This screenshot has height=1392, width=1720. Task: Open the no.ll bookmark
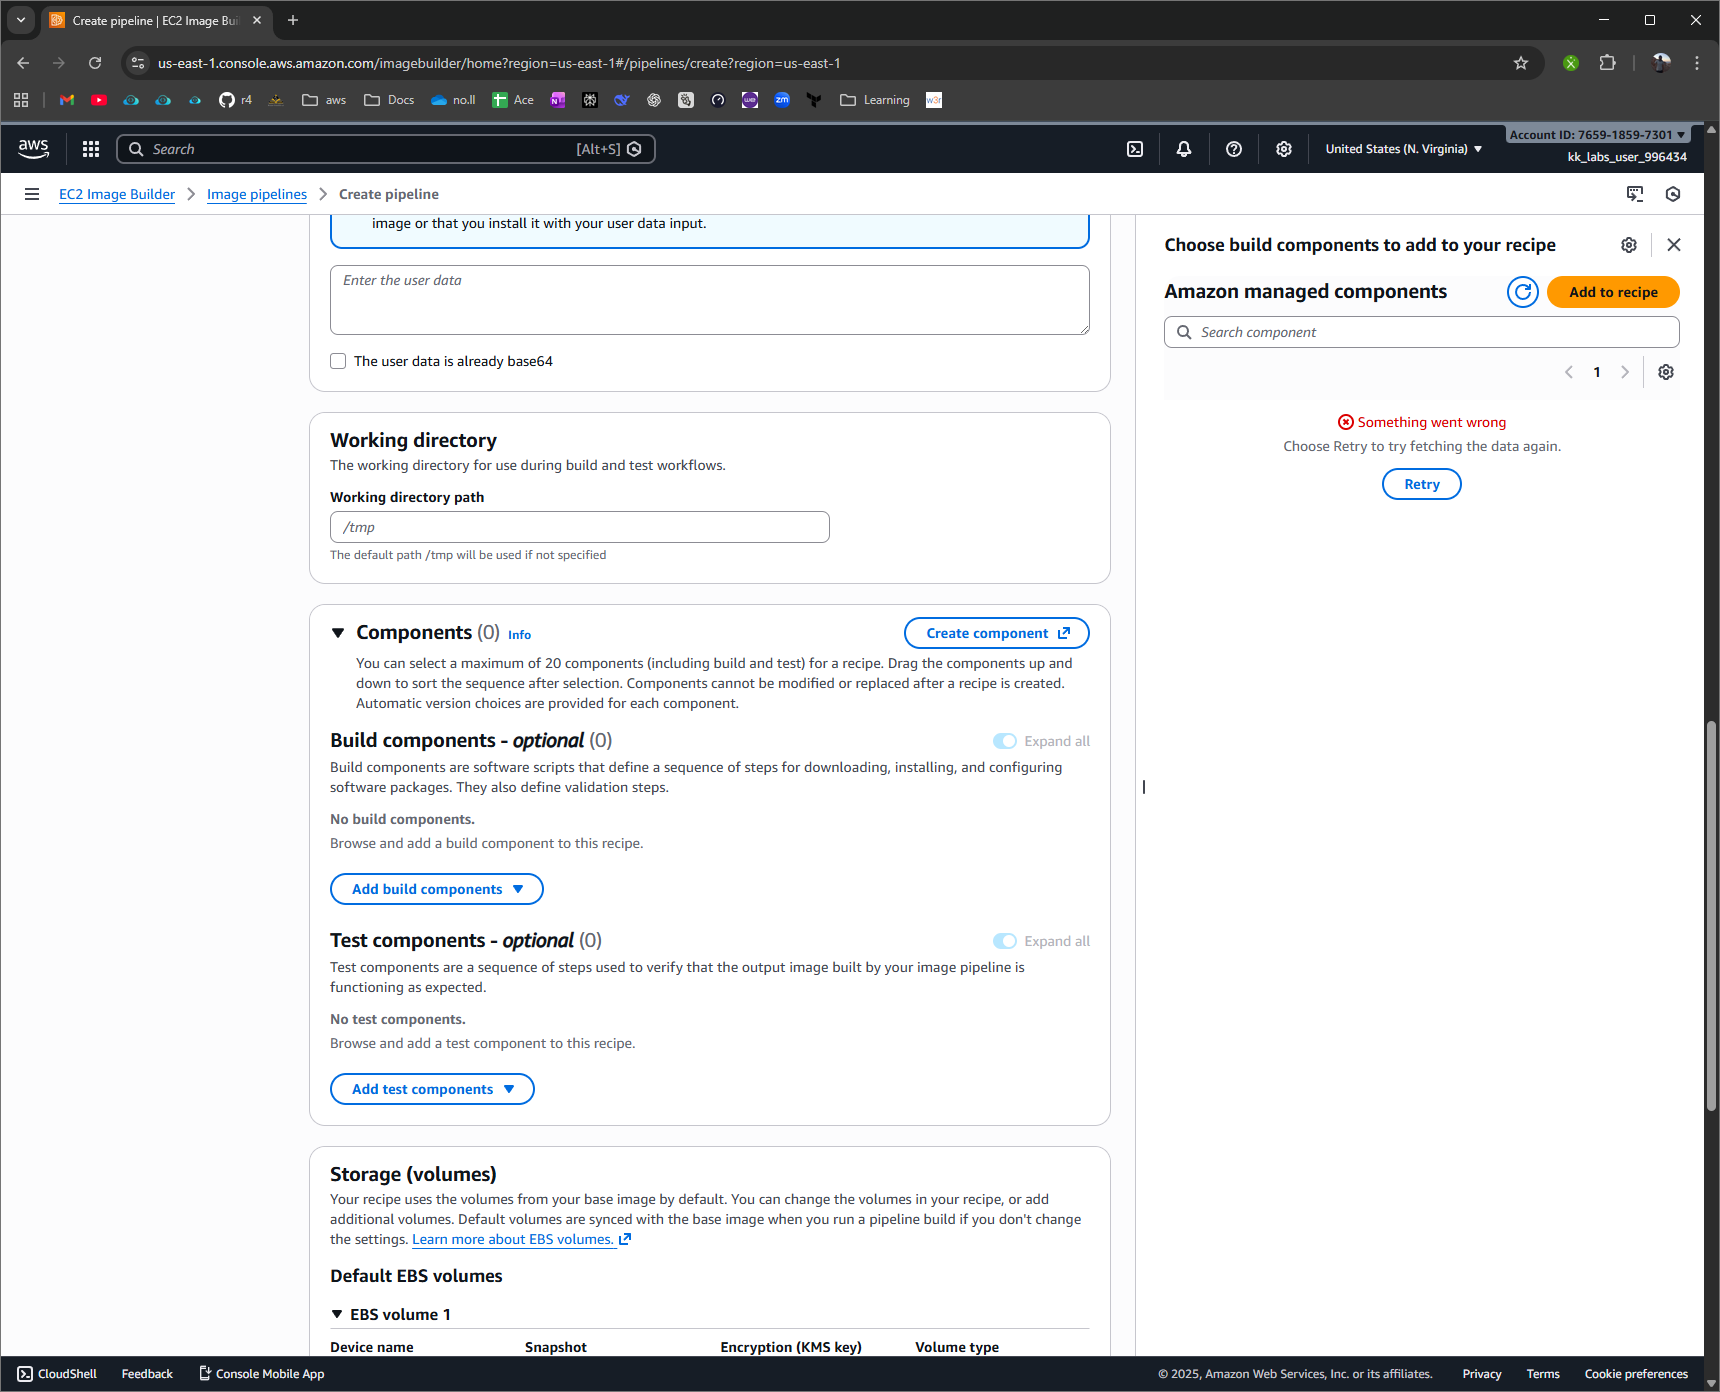click(453, 100)
